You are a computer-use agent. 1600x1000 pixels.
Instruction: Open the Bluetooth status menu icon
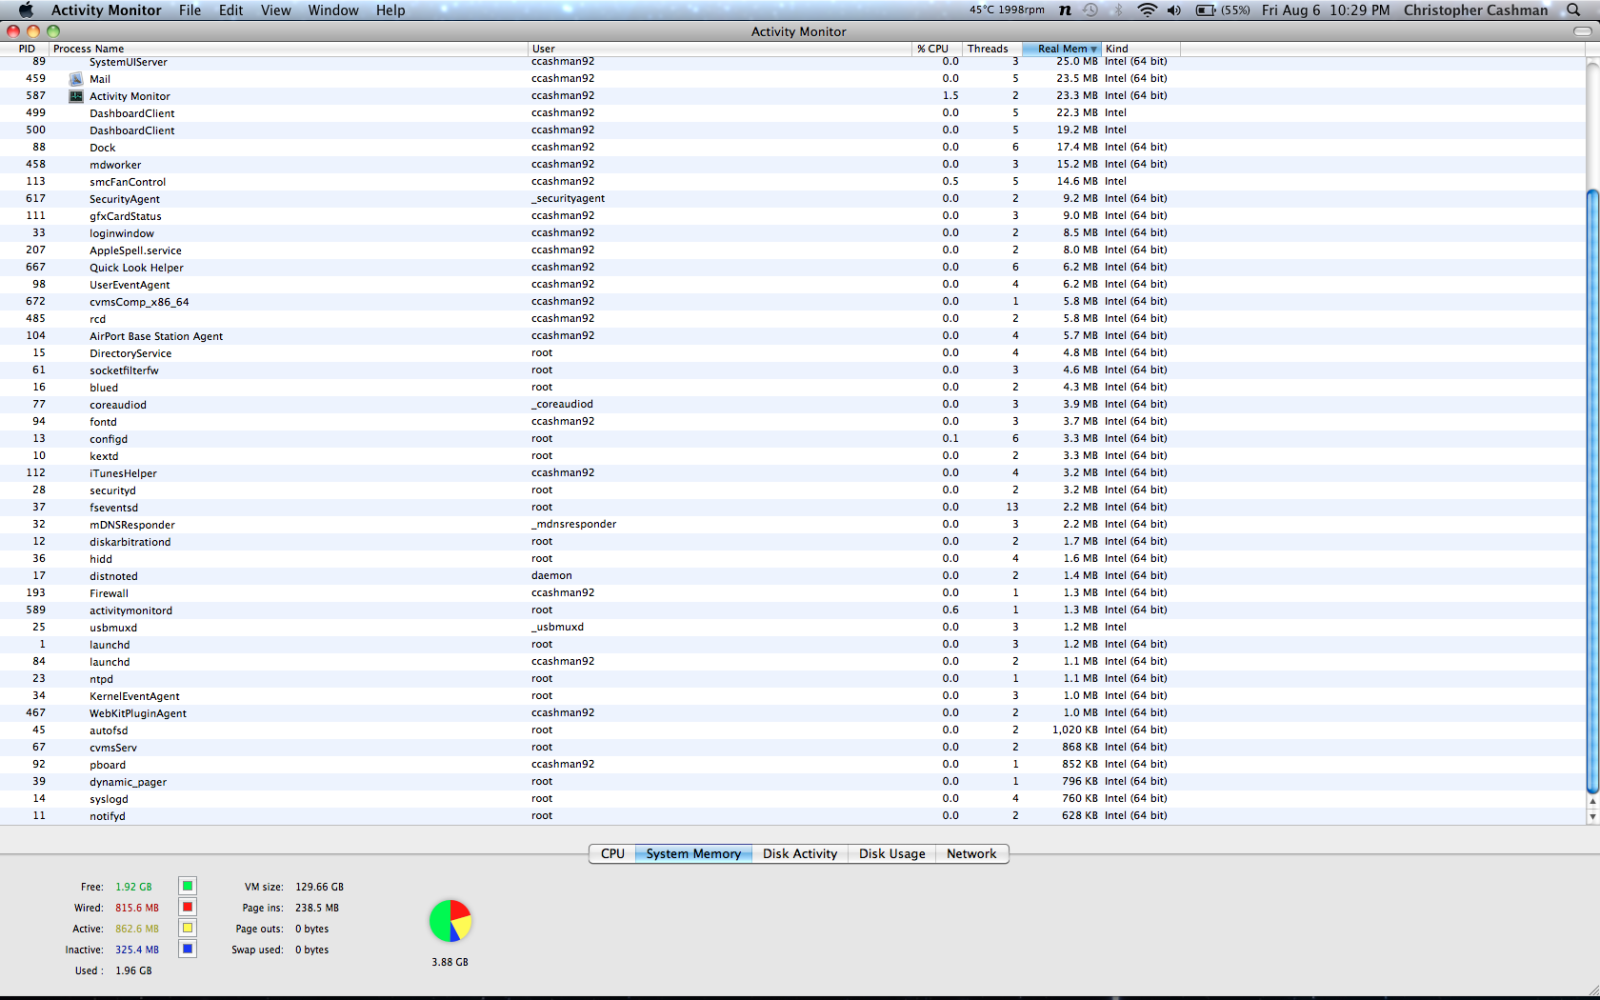click(x=1118, y=10)
